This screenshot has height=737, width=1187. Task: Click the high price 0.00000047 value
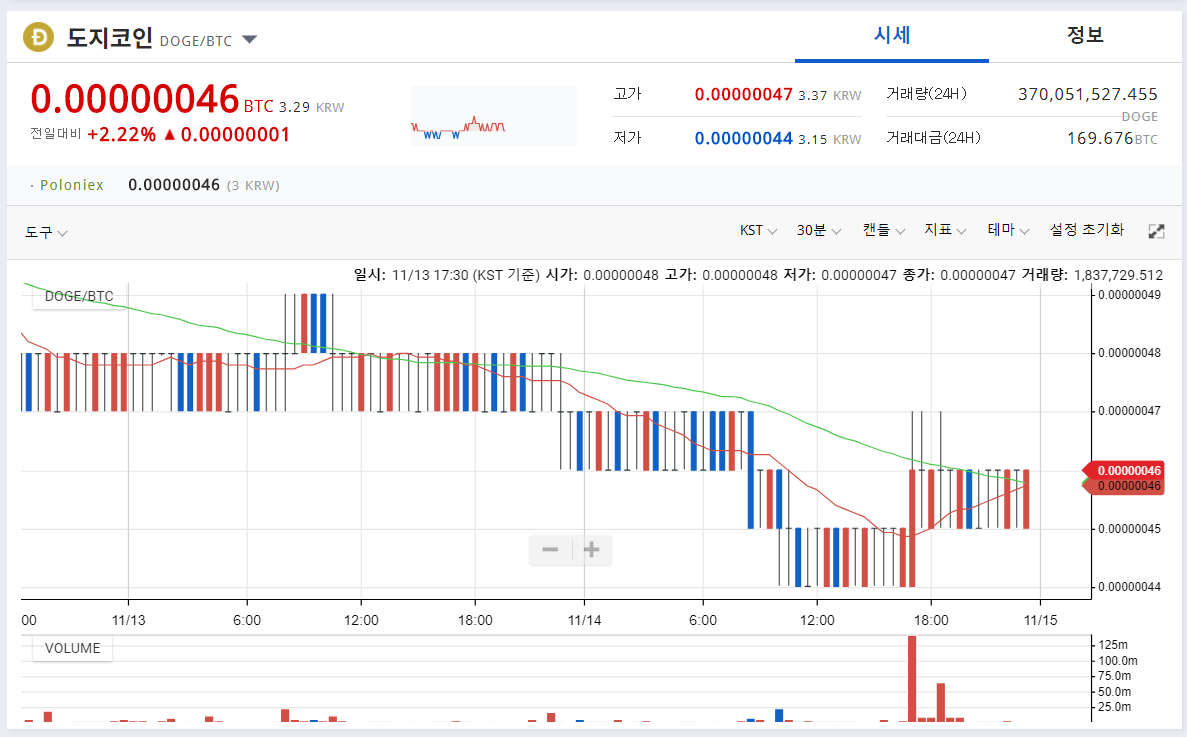pyautogui.click(x=743, y=95)
